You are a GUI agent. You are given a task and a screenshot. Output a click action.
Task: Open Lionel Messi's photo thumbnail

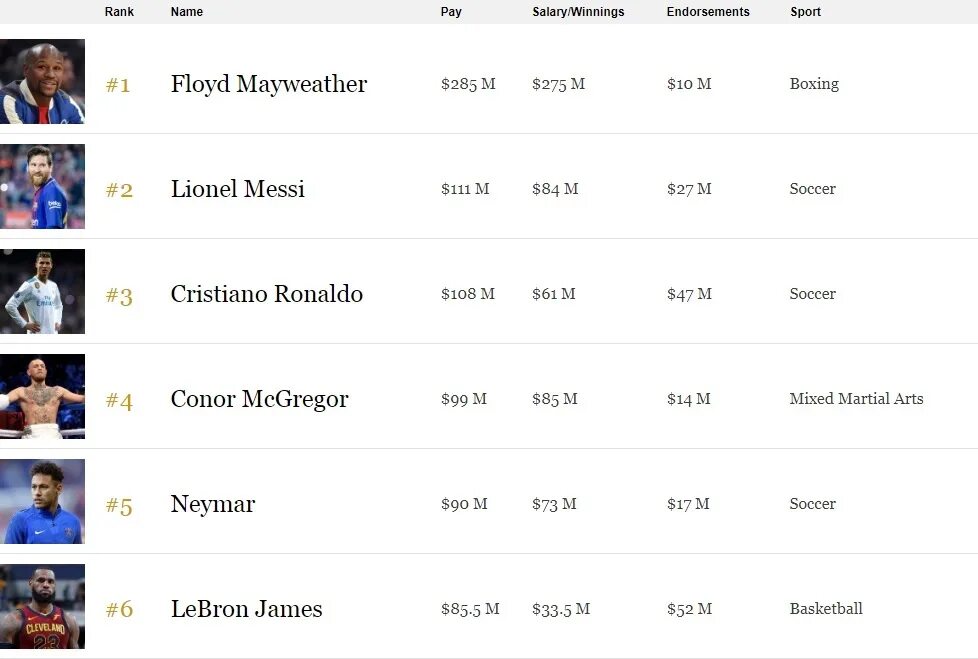tap(42, 186)
